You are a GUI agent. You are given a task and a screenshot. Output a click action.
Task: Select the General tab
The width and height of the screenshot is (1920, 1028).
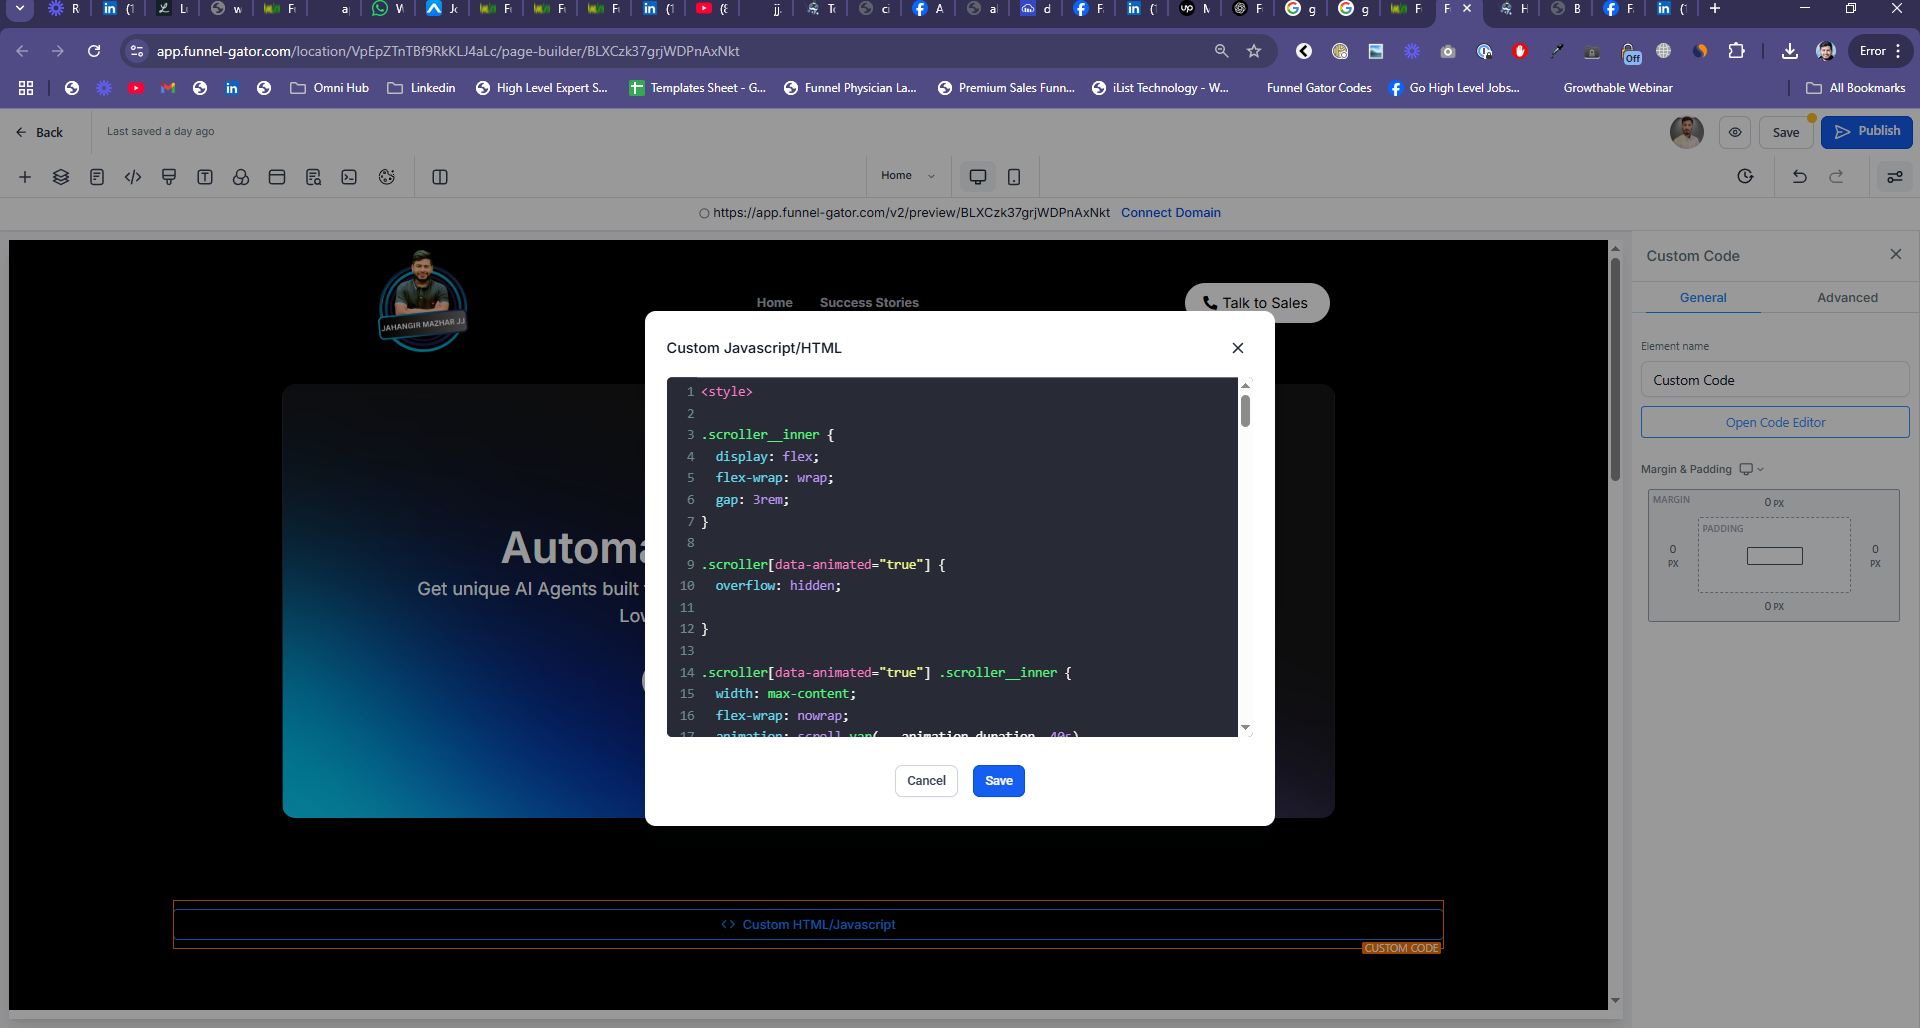[1702, 298]
